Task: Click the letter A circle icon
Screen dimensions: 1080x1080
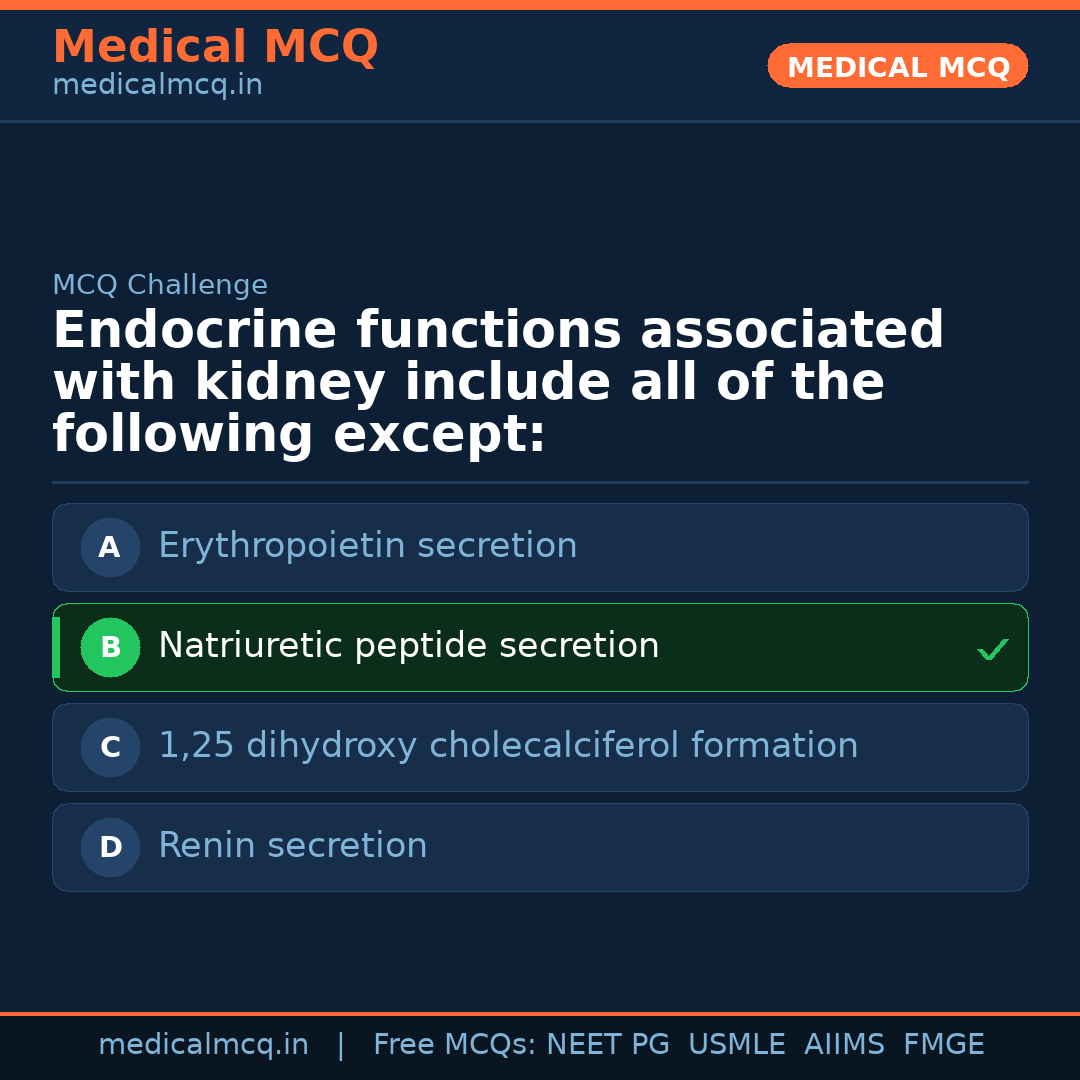Action: [110, 547]
